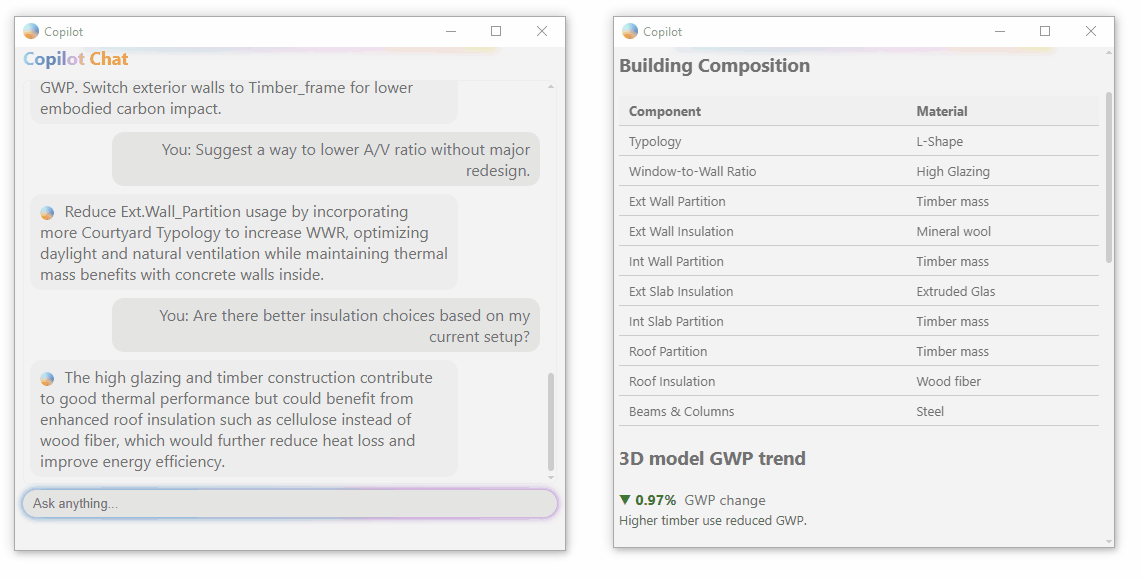Click the Copilot logo in the Building Composition window title bar
The width and height of the screenshot is (1141, 579).
[630, 31]
